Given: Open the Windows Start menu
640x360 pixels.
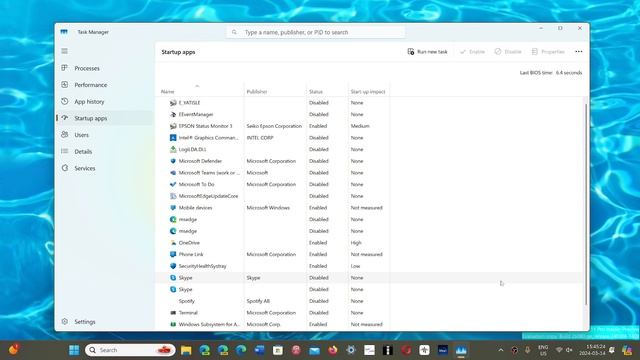Looking at the screenshot, I should [74, 350].
